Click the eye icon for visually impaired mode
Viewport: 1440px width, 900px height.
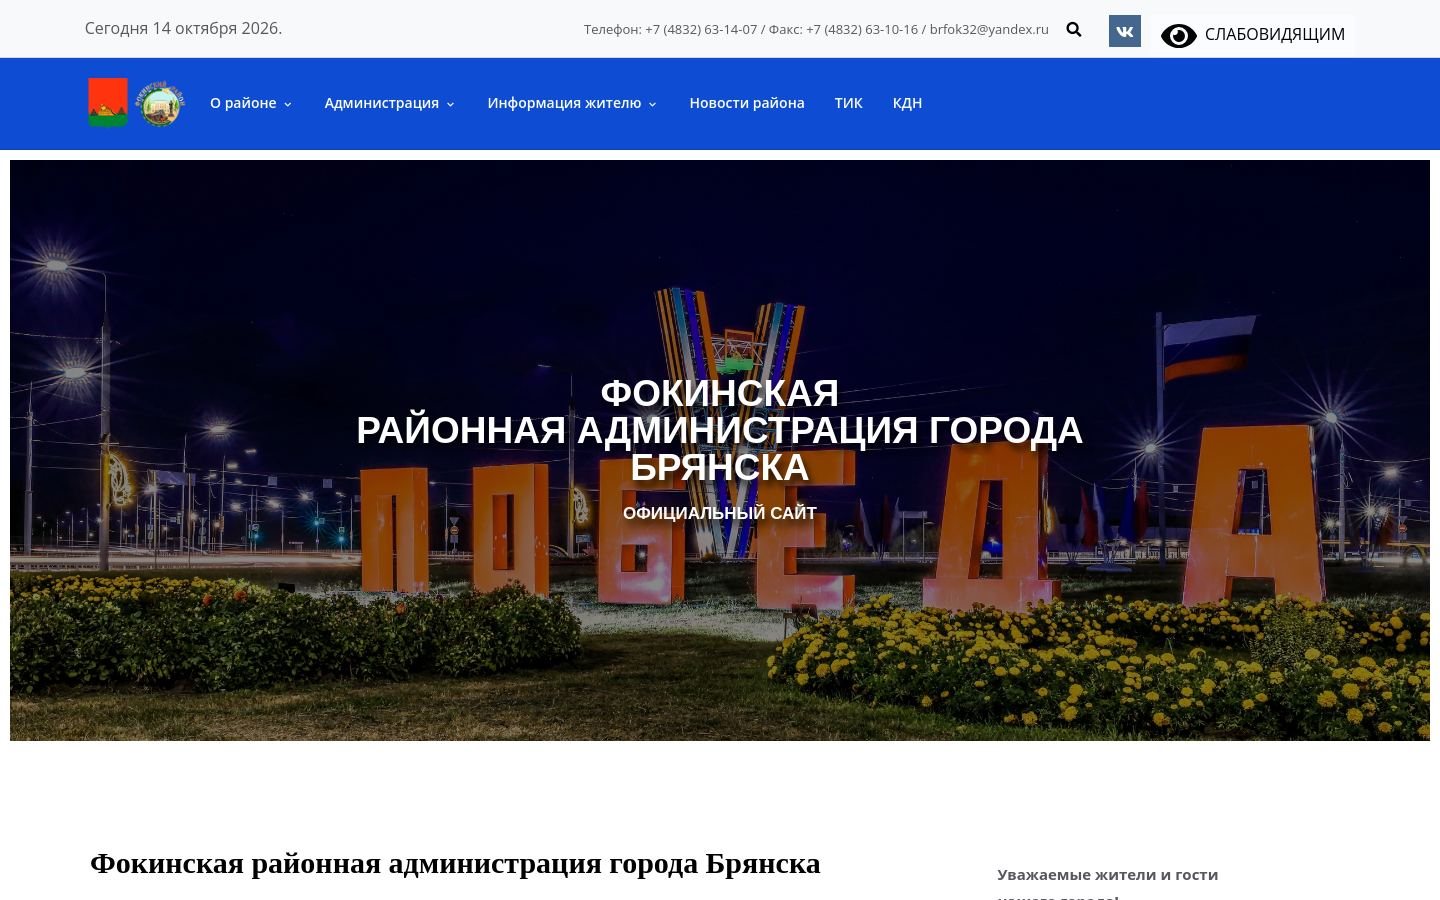[1178, 36]
